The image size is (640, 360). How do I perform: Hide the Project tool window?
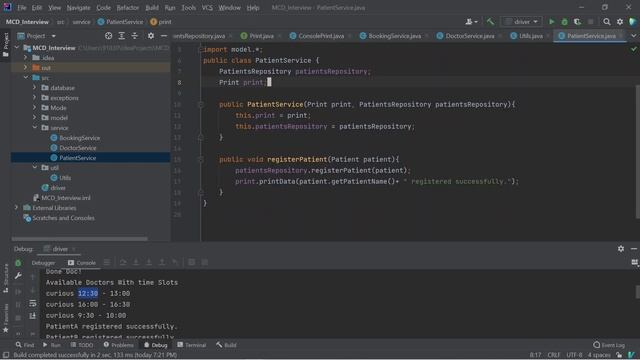coord(164,36)
